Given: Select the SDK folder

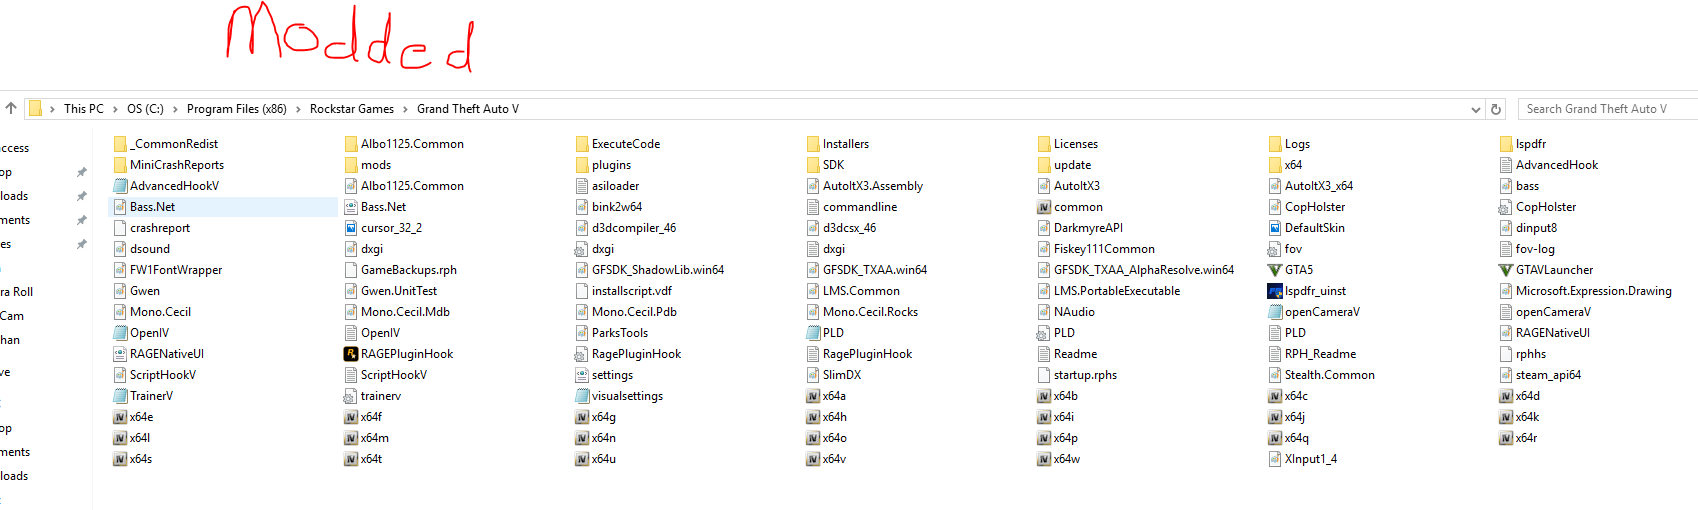Looking at the screenshot, I should click(x=825, y=165).
